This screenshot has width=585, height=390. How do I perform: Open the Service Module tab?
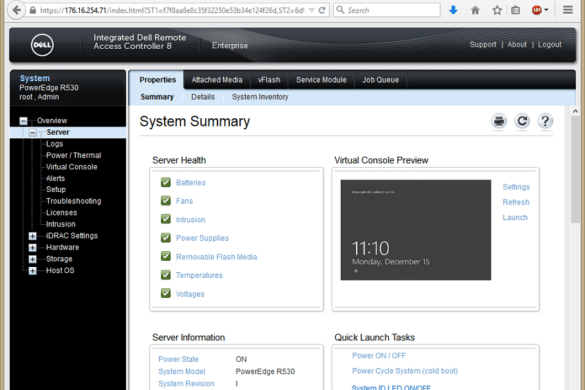[x=321, y=80]
